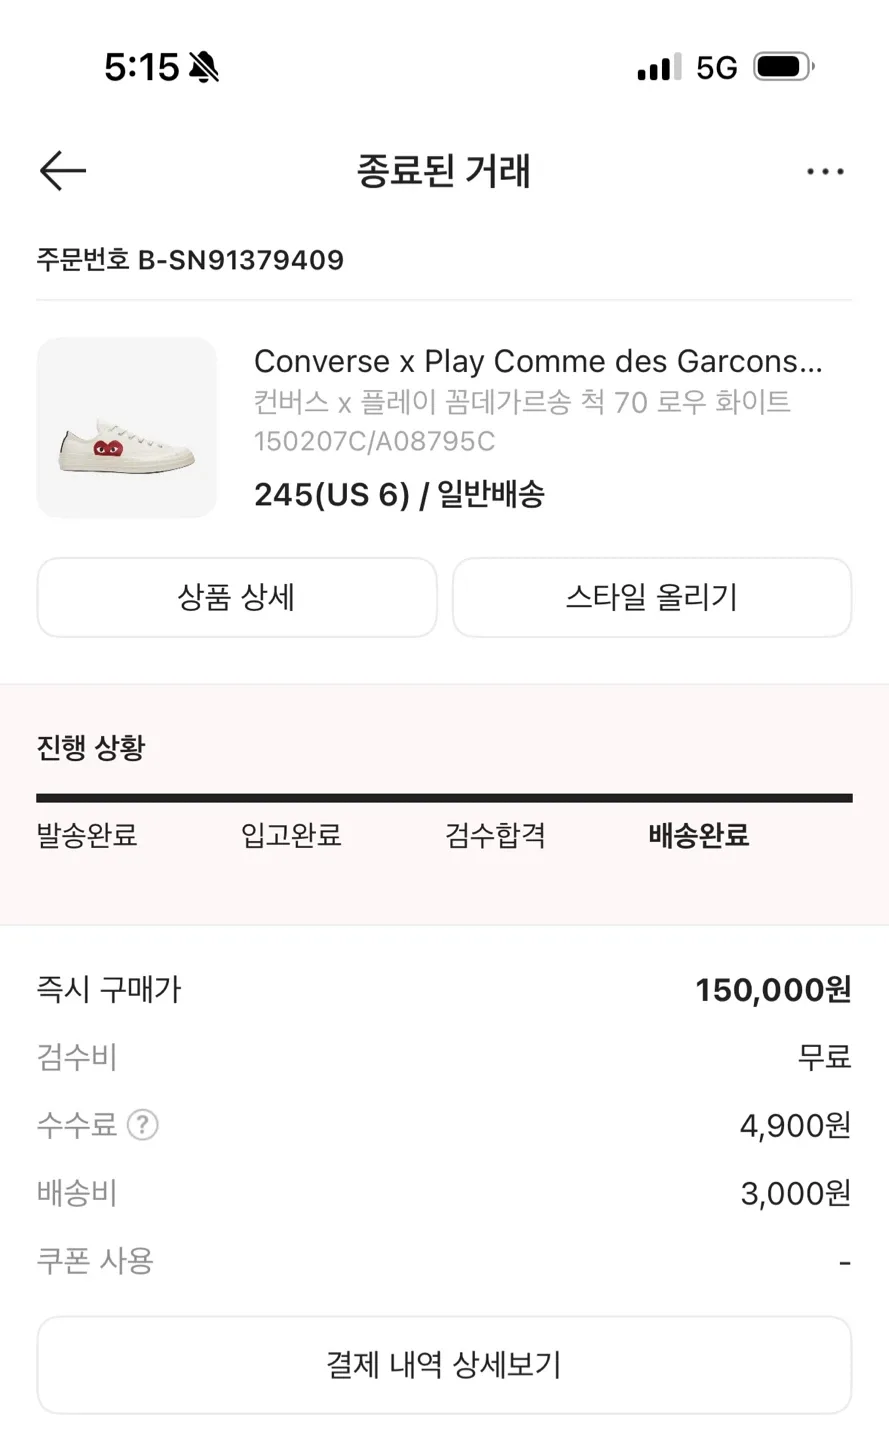
Task: Tap the 245(US 6) size text
Action: coord(332,494)
